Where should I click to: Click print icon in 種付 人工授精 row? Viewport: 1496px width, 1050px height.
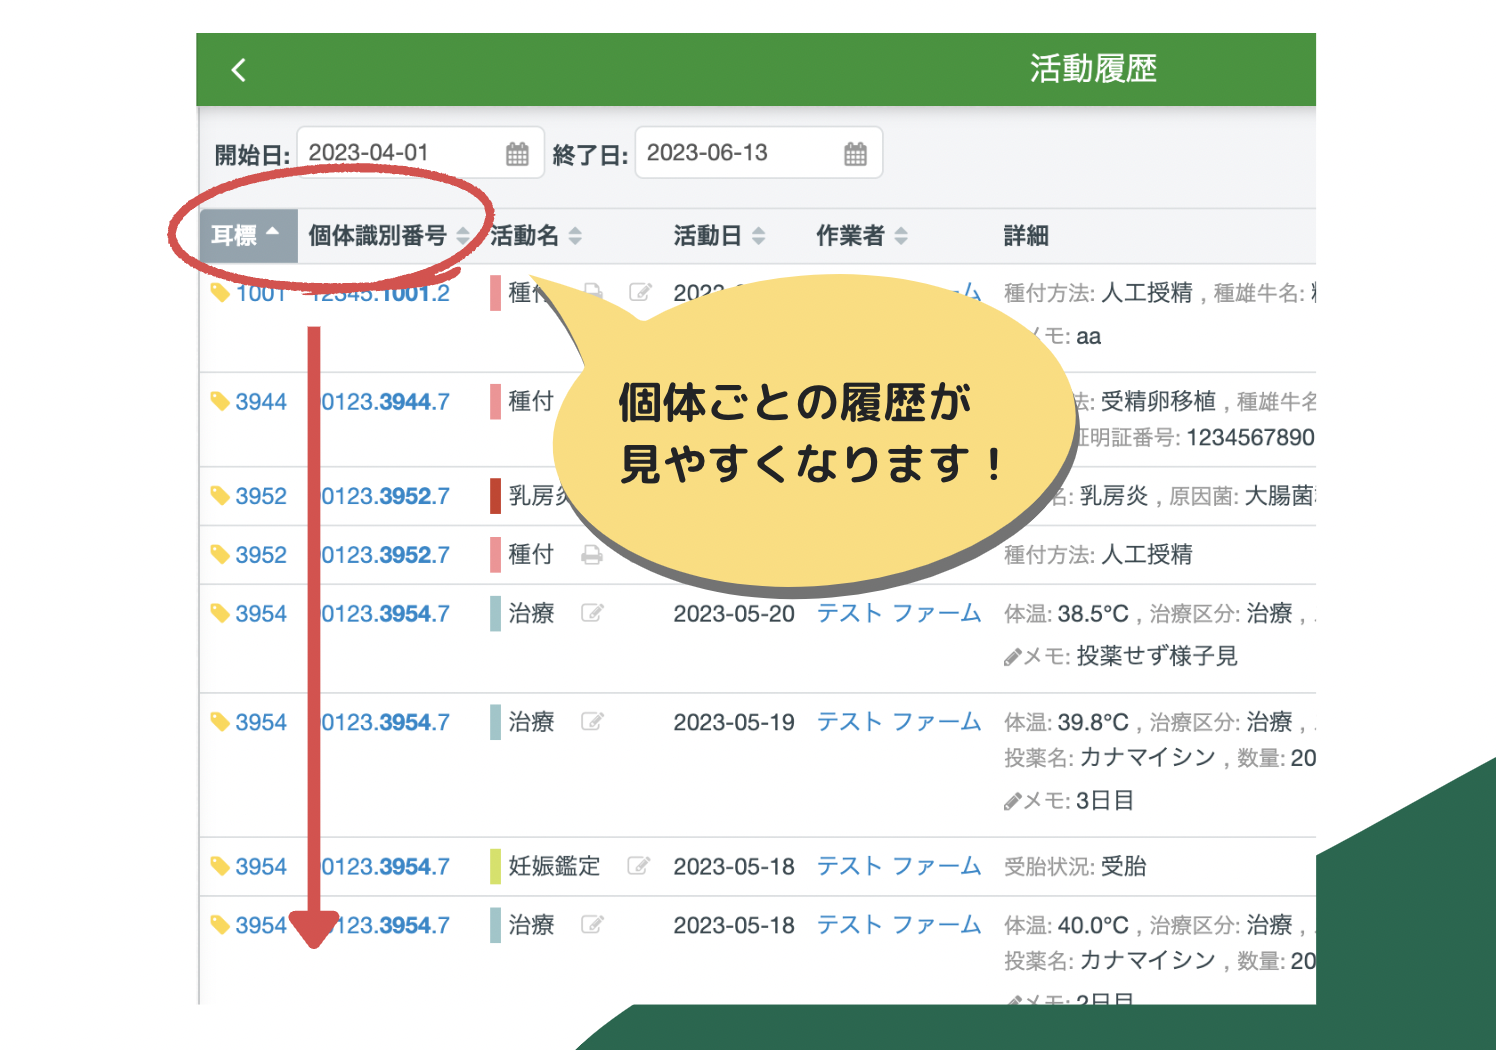click(592, 555)
